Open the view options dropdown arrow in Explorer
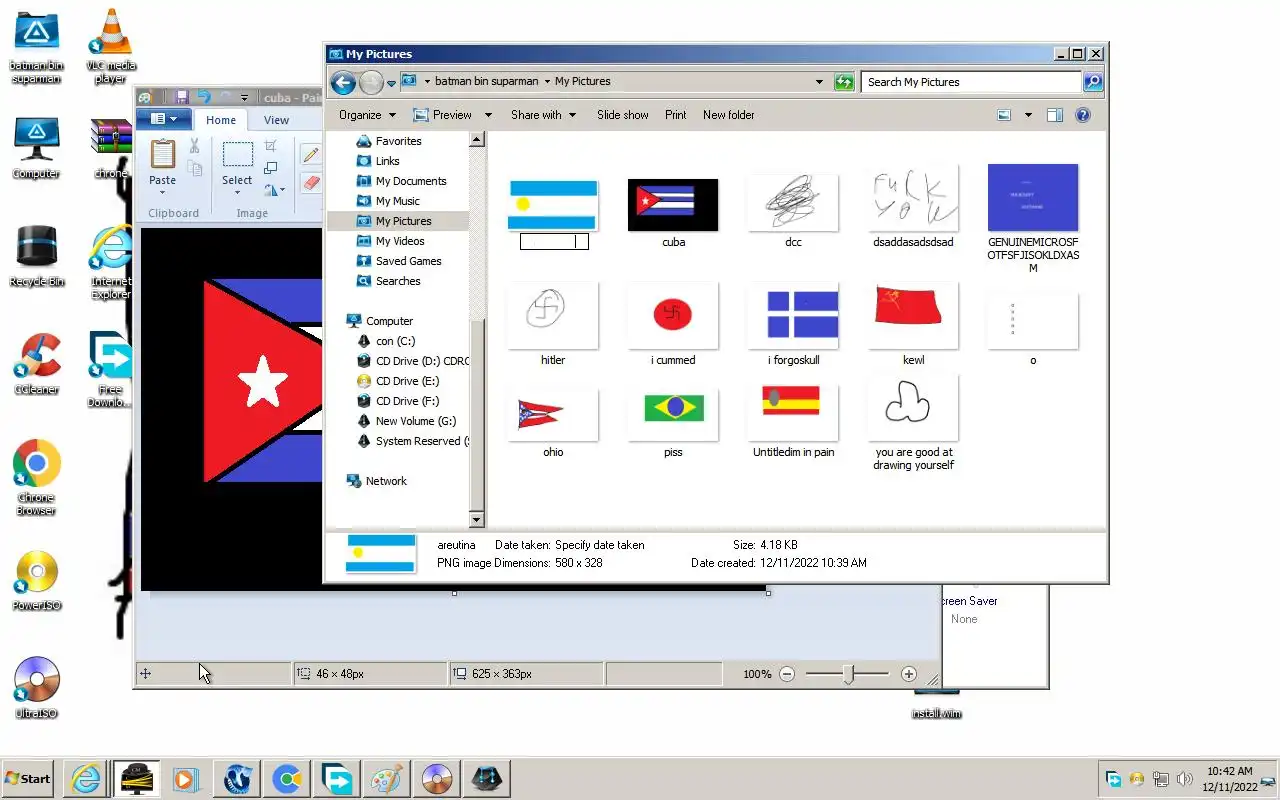This screenshot has height=800, width=1280. (1027, 115)
